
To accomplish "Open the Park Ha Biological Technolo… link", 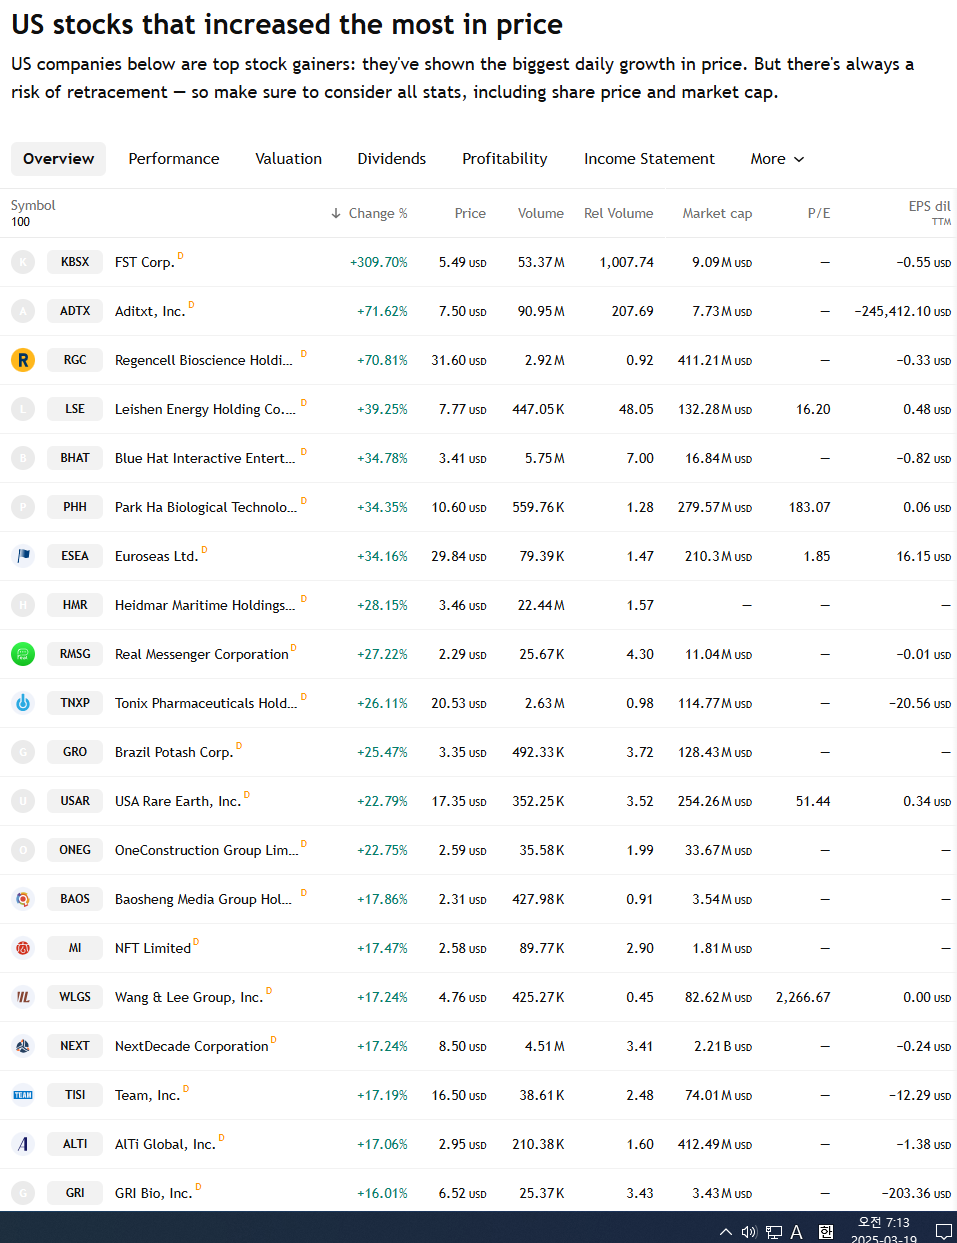I will click(206, 507).
